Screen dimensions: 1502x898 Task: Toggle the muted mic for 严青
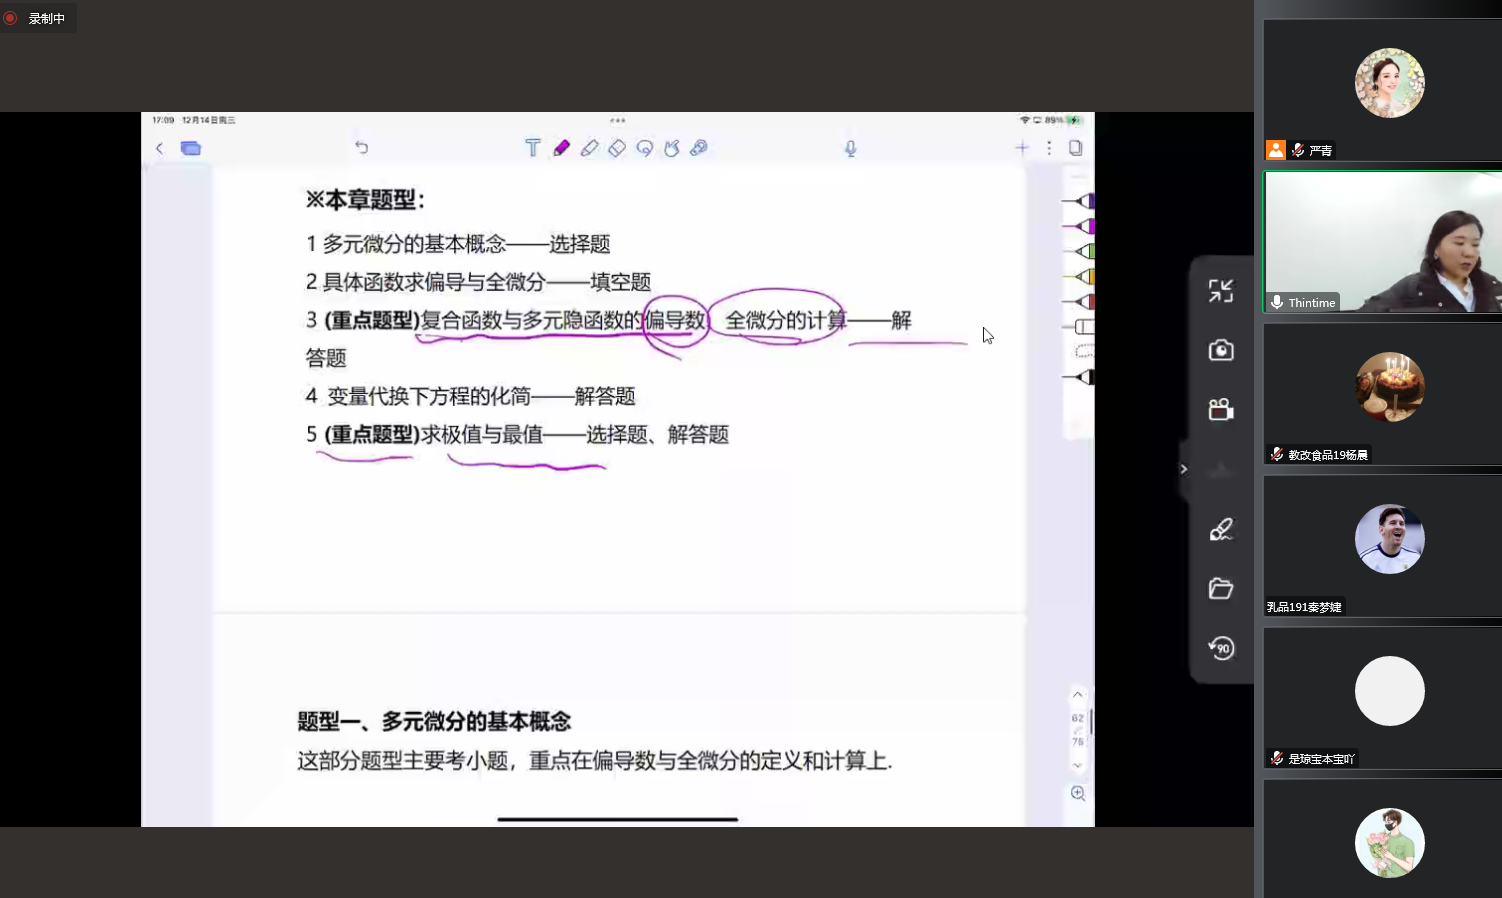pos(1298,150)
